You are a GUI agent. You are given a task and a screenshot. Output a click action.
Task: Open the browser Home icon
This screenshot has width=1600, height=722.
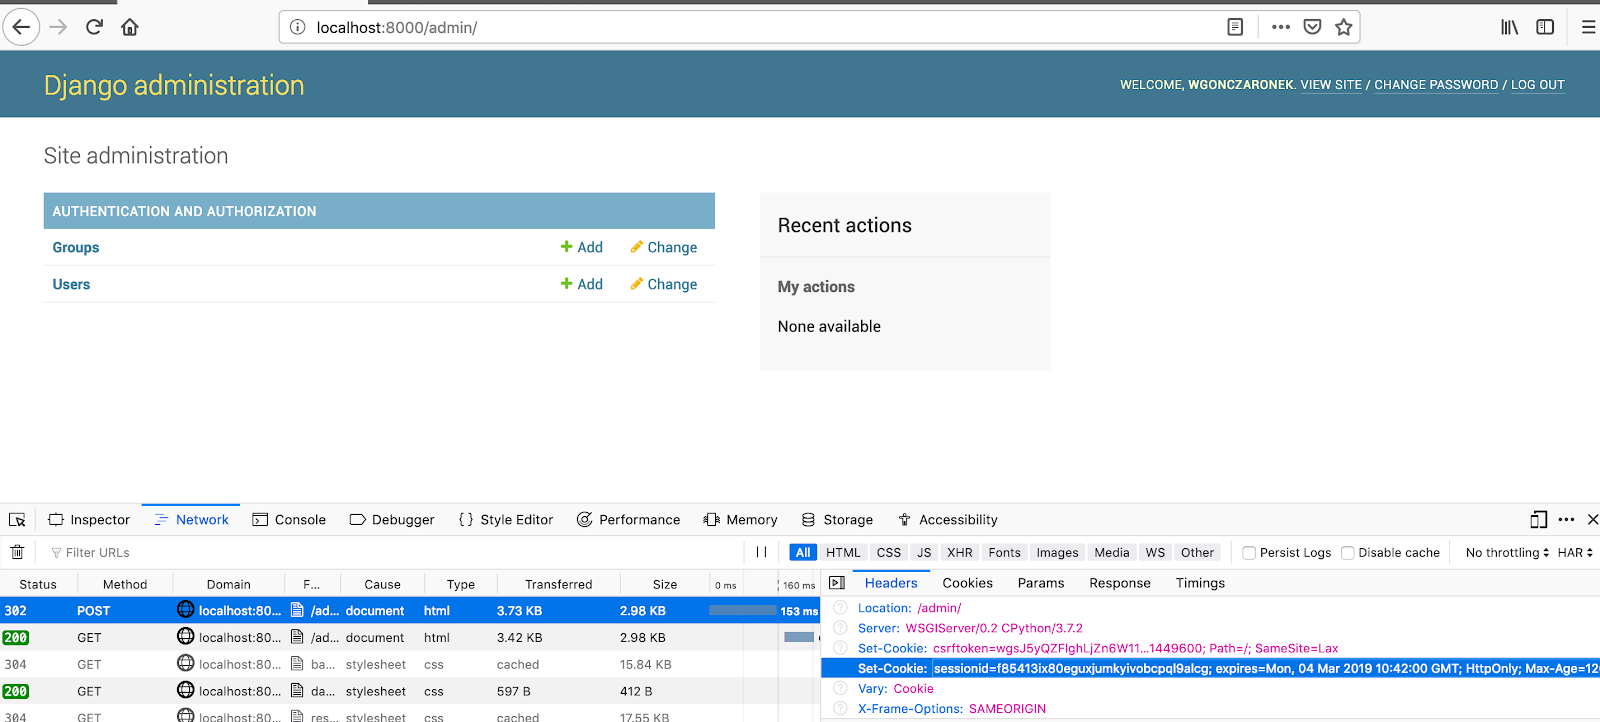pos(130,27)
